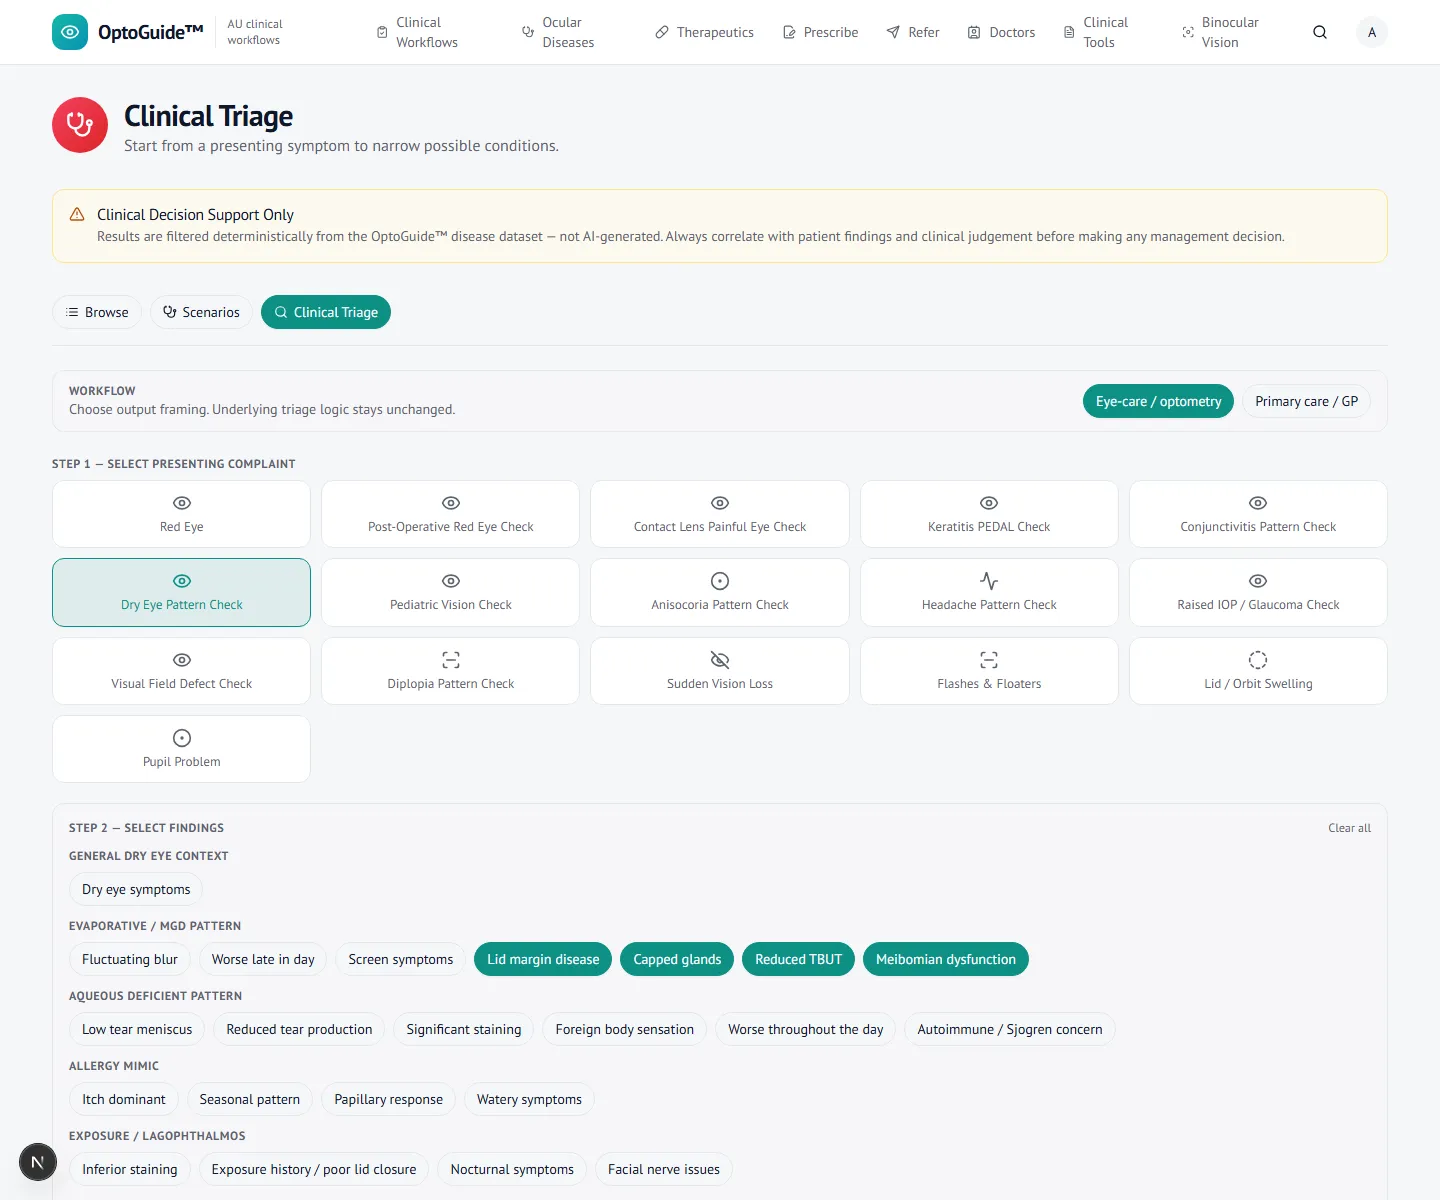
Task: Click the red stethoscope Clinical Triage icon
Action: (x=80, y=125)
